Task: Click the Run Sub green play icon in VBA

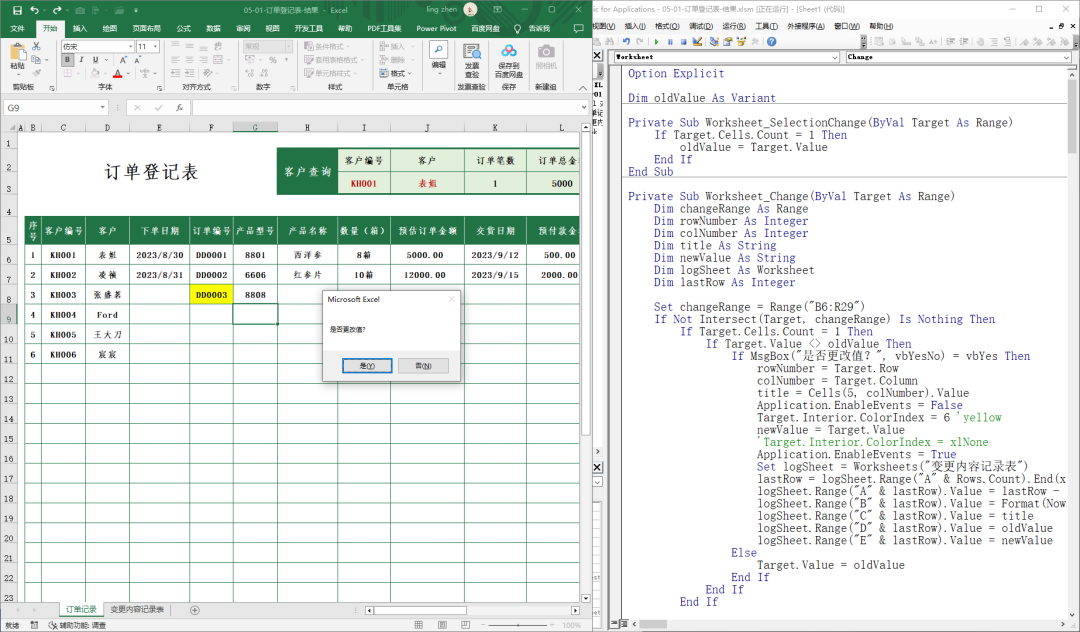Action: click(x=656, y=42)
